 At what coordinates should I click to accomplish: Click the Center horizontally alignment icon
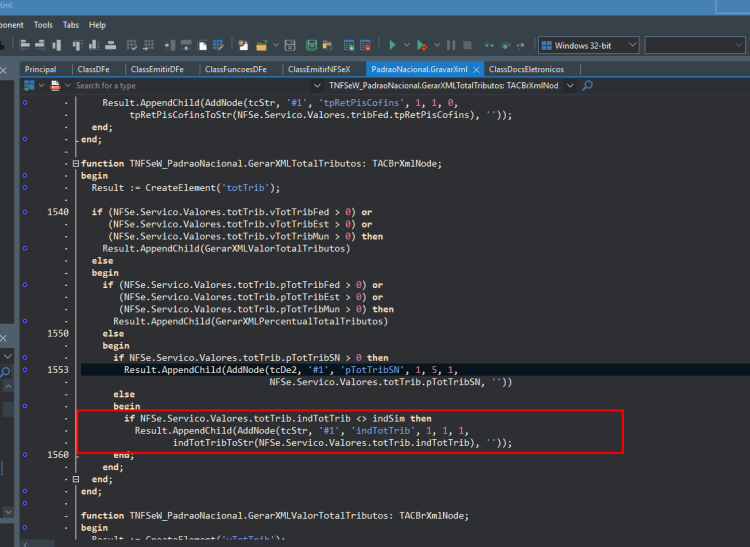coord(57,45)
